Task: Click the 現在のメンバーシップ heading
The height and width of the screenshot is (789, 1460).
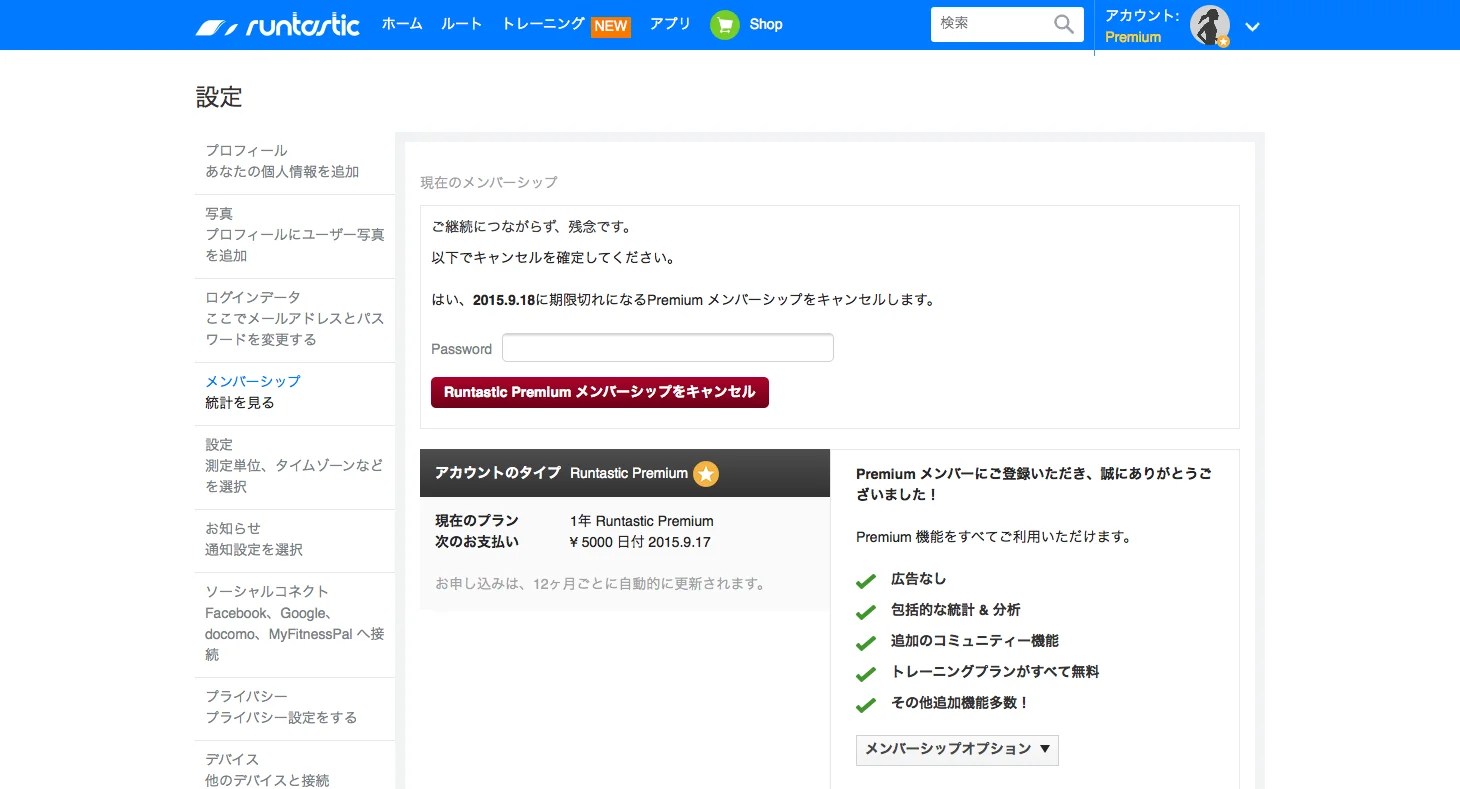Action: [489, 183]
